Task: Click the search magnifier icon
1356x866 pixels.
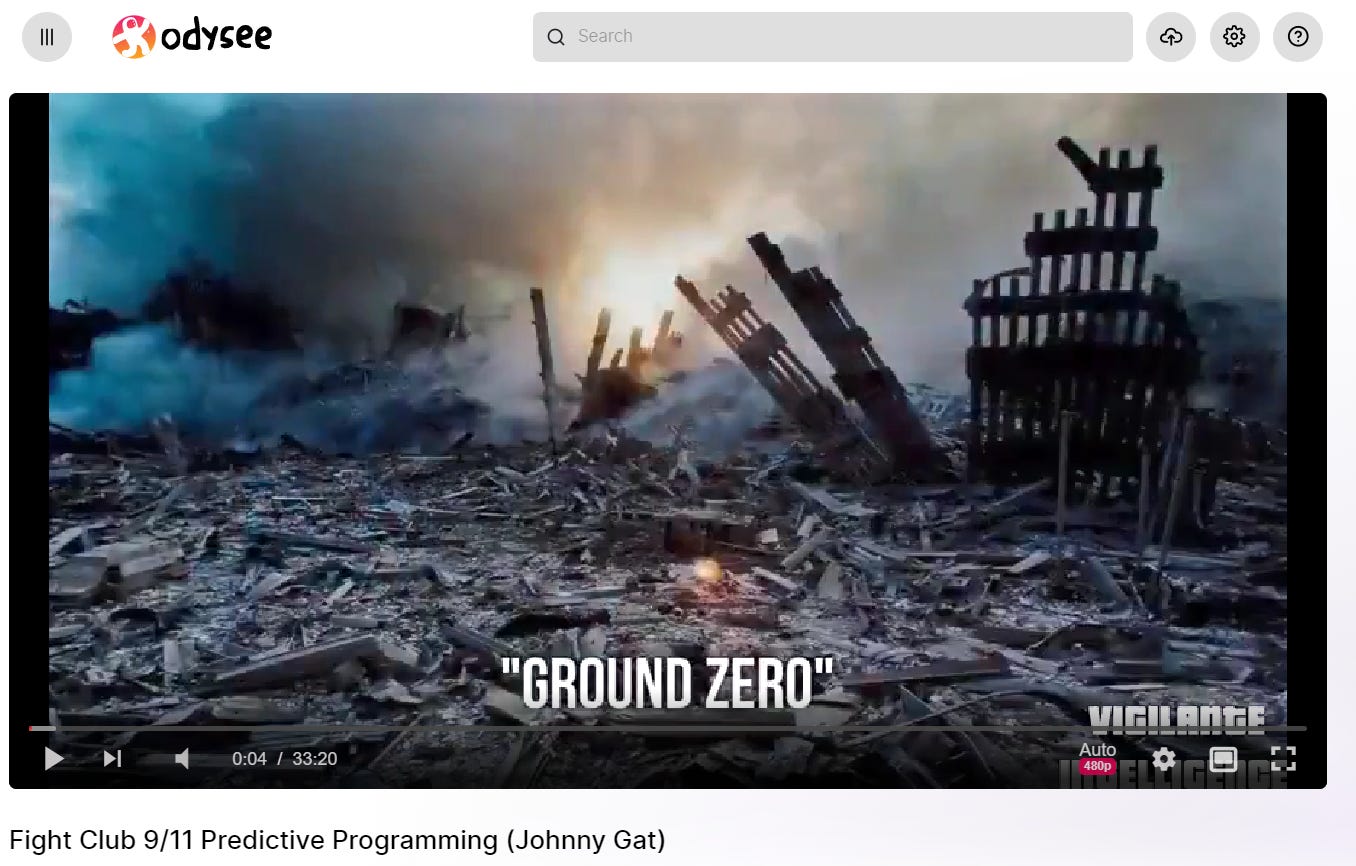Action: (x=556, y=37)
